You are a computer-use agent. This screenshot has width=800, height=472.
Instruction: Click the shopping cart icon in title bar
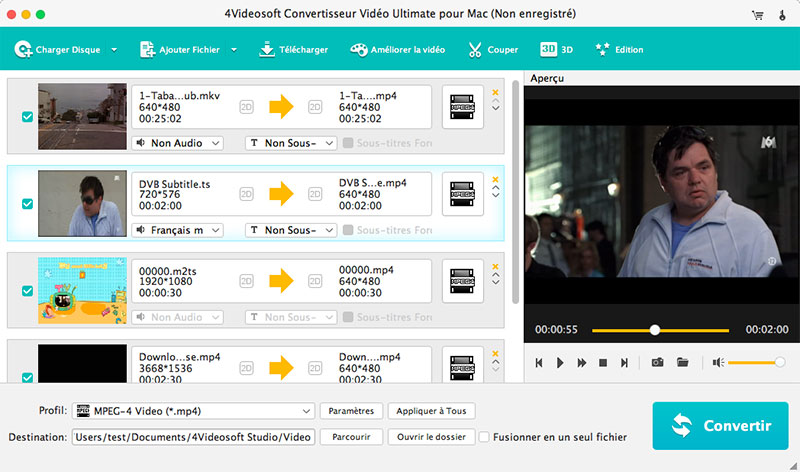756,16
